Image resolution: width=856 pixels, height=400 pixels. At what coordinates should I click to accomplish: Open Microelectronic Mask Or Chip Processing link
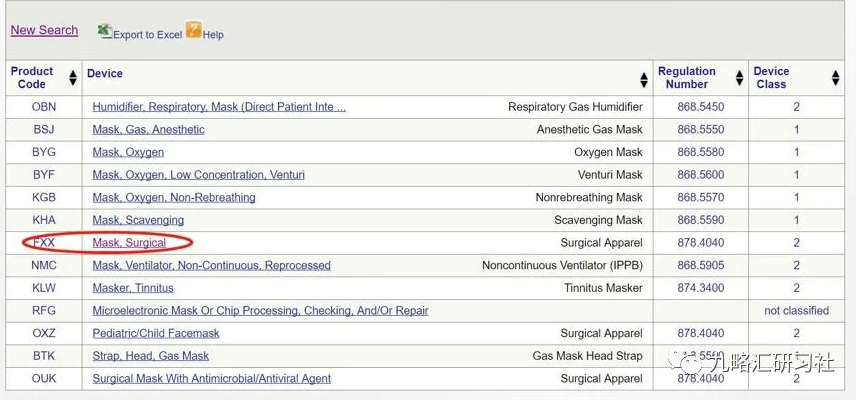coord(260,311)
